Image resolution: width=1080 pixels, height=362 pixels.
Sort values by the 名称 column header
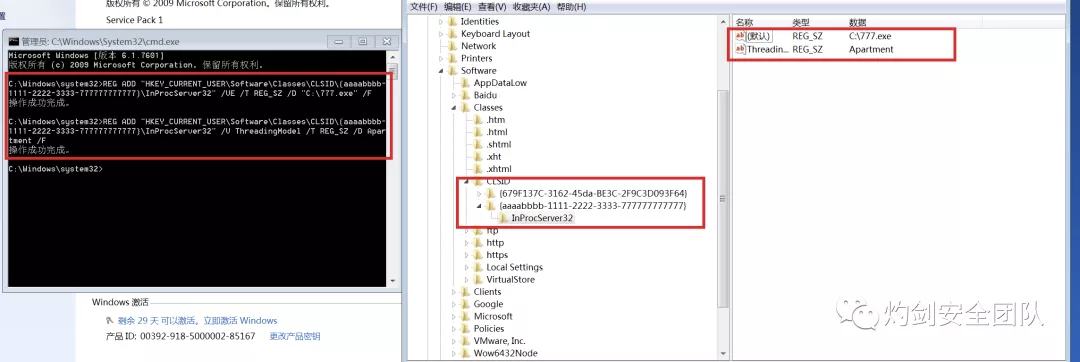744,22
